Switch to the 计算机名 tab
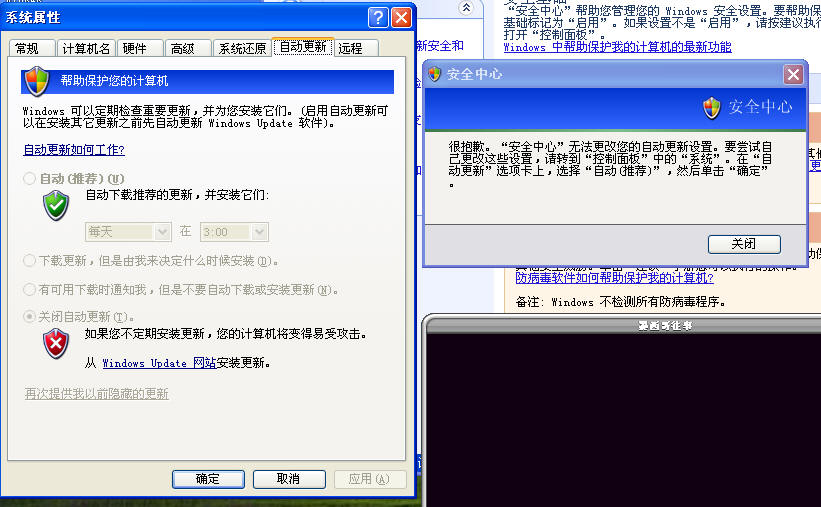 [x=86, y=49]
